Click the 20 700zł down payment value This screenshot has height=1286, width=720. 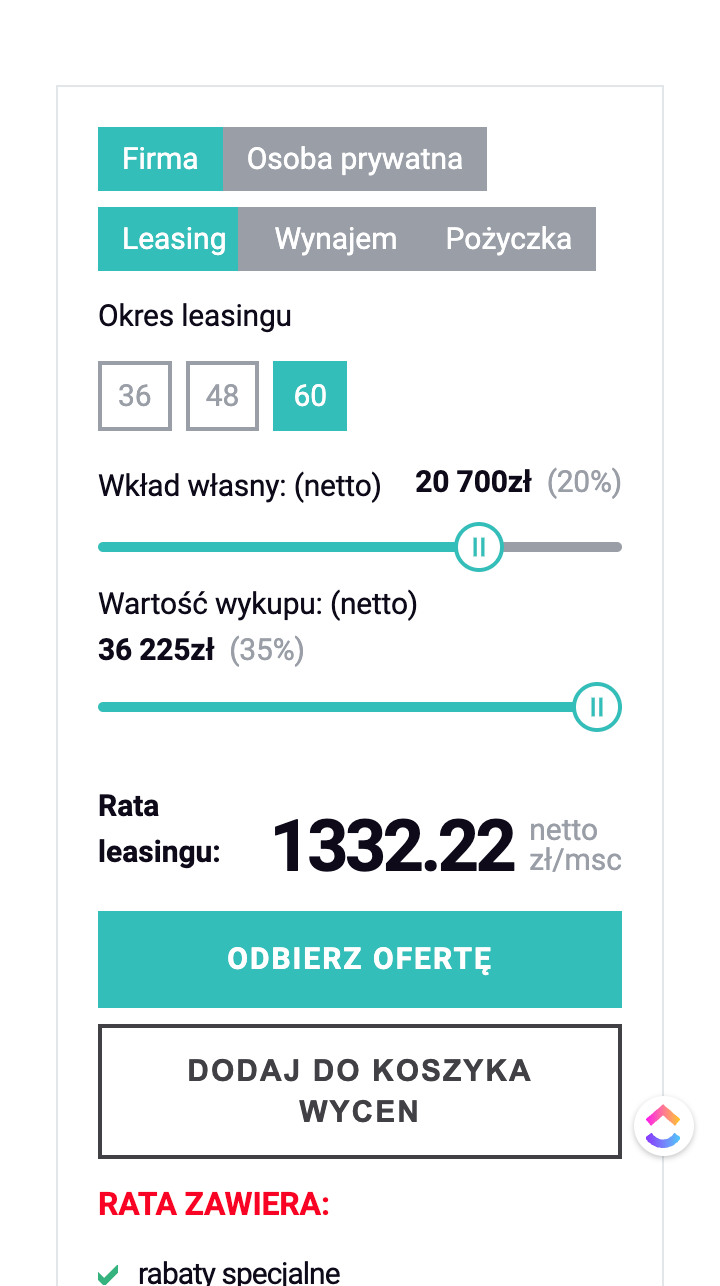click(472, 481)
